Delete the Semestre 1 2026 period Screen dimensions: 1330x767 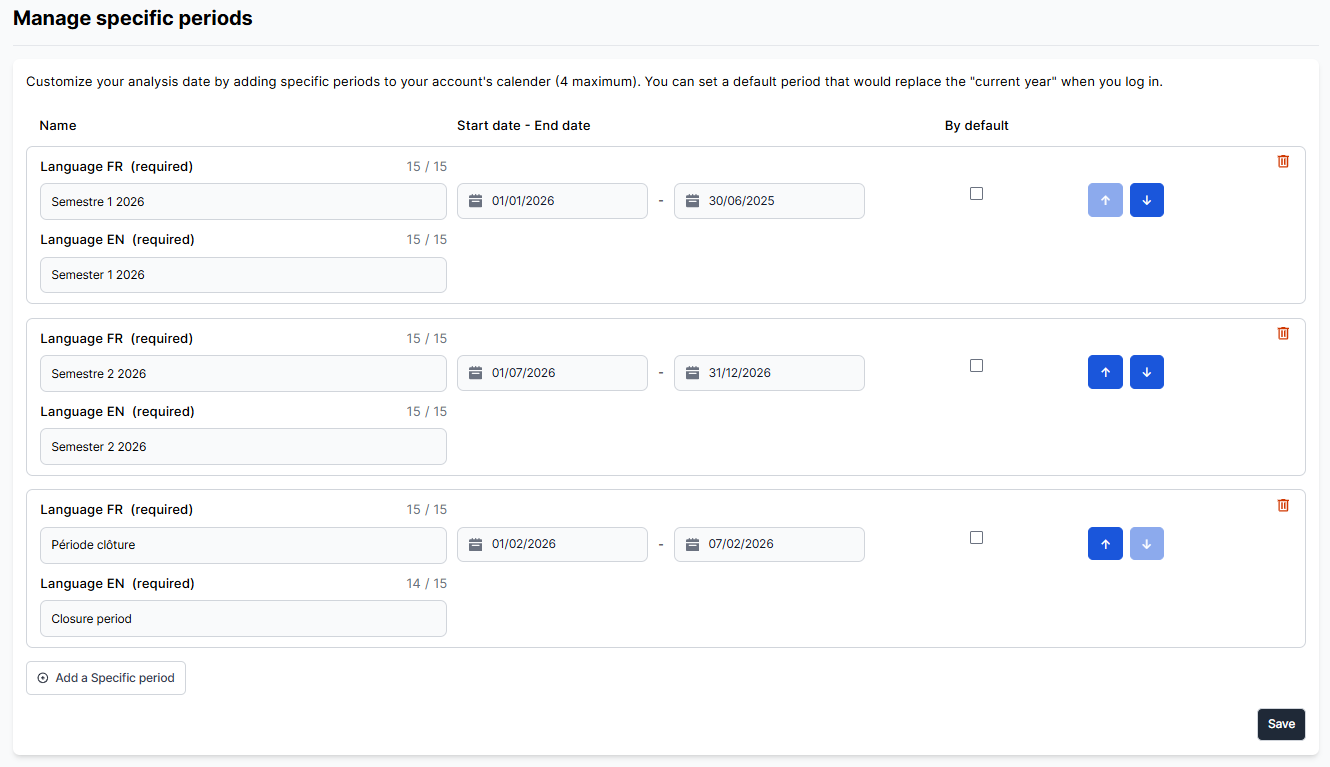tap(1283, 161)
